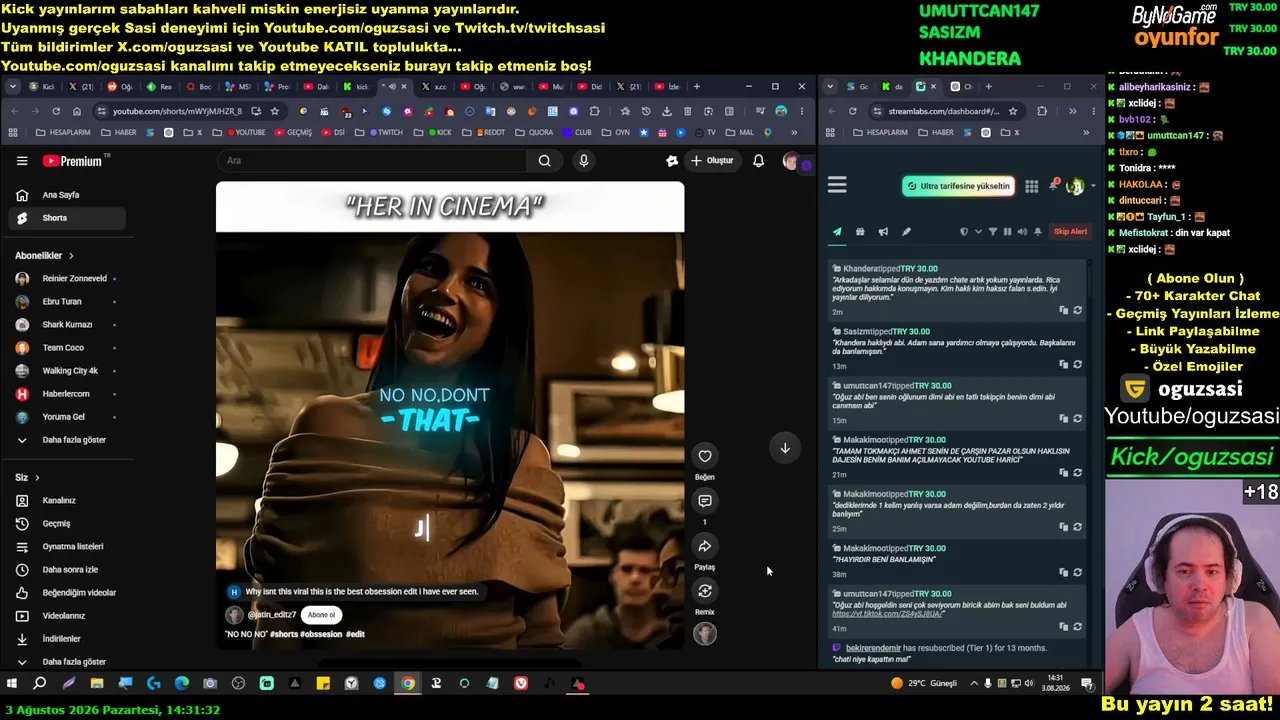
Task: Expand the Abonelikler section chevron
Action: click(x=71, y=256)
